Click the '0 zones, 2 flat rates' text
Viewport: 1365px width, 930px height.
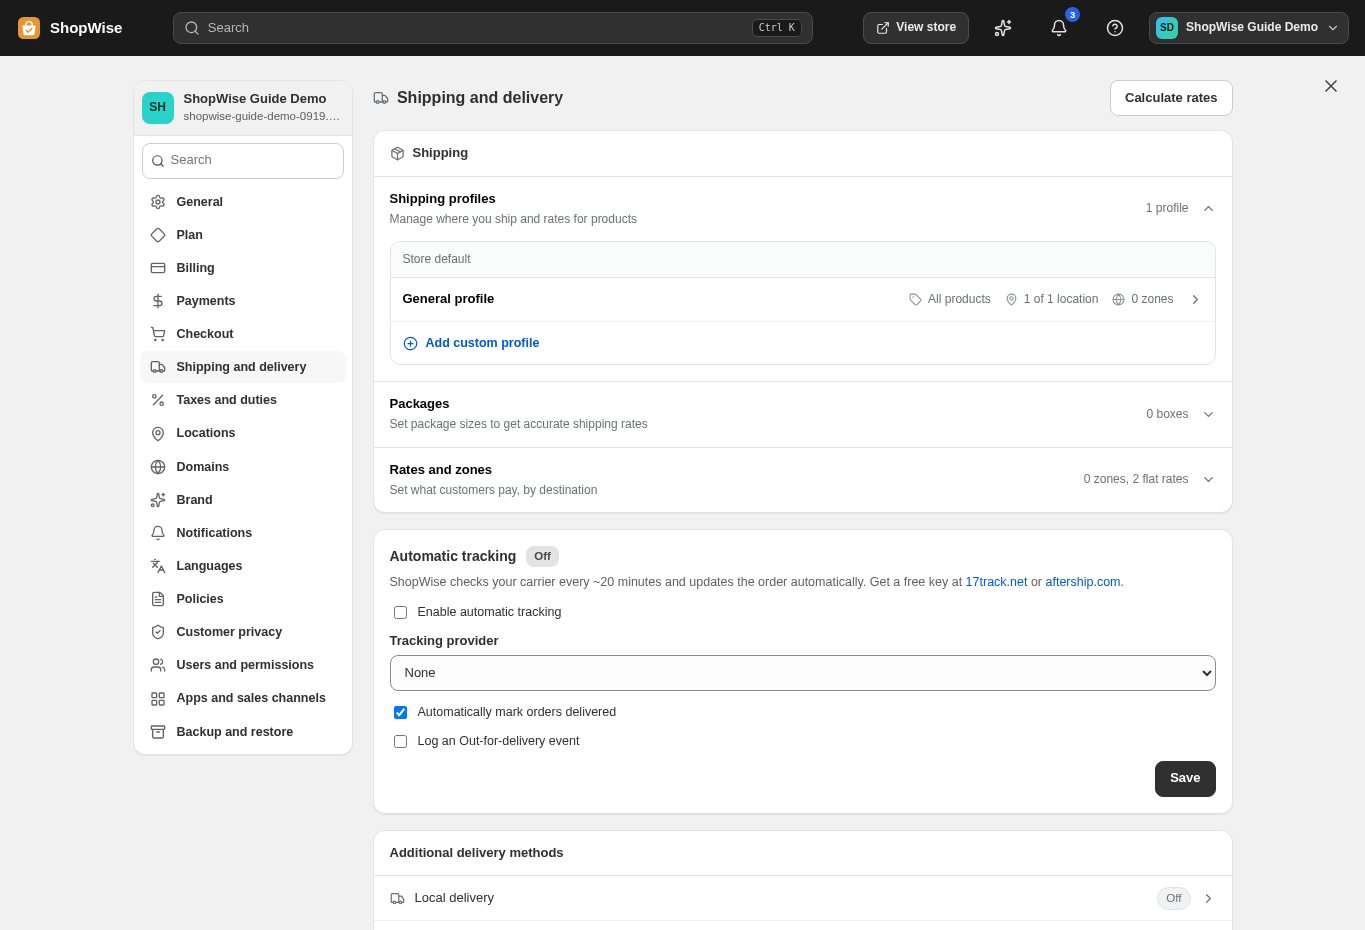coord(1136,479)
